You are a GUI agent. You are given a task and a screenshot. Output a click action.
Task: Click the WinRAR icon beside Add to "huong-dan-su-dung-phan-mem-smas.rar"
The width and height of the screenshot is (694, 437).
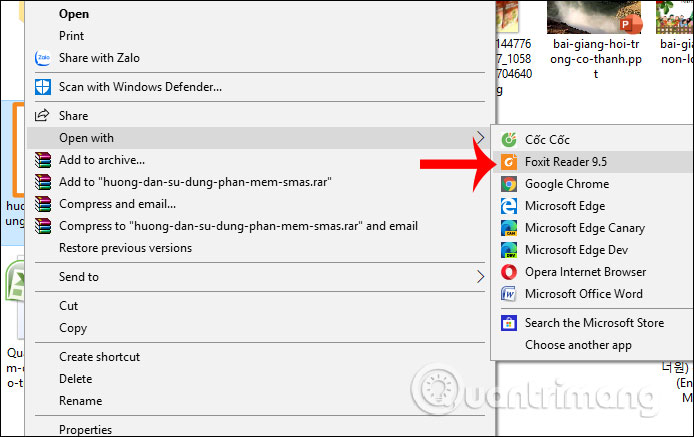43,182
